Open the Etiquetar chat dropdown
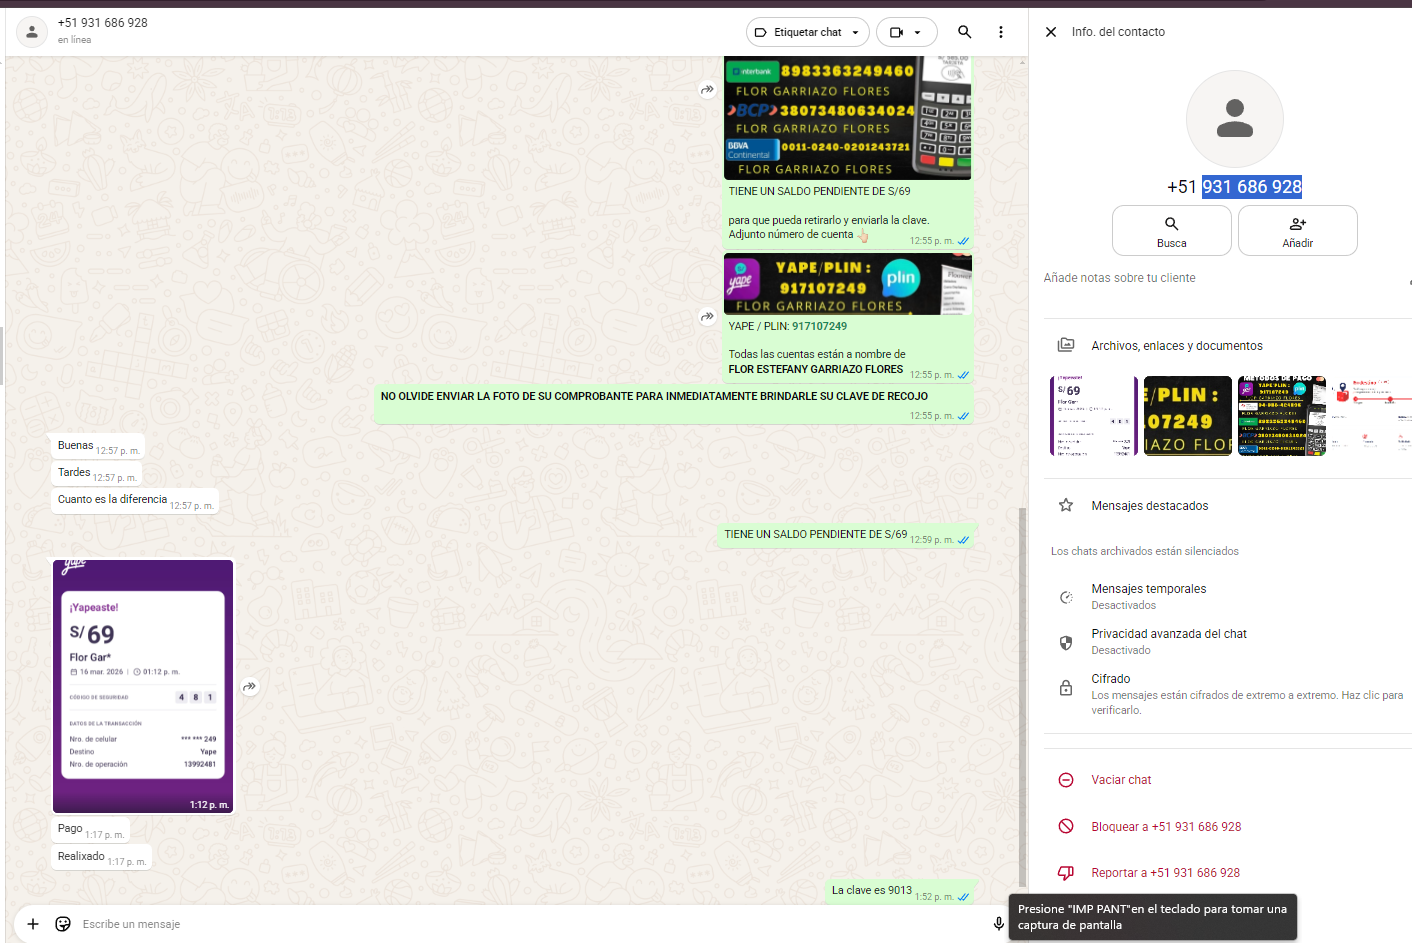 point(807,32)
